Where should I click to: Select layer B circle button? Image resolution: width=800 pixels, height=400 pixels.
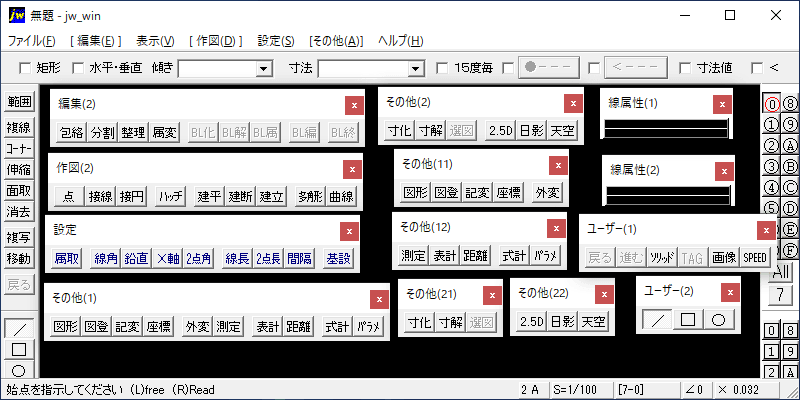click(790, 166)
